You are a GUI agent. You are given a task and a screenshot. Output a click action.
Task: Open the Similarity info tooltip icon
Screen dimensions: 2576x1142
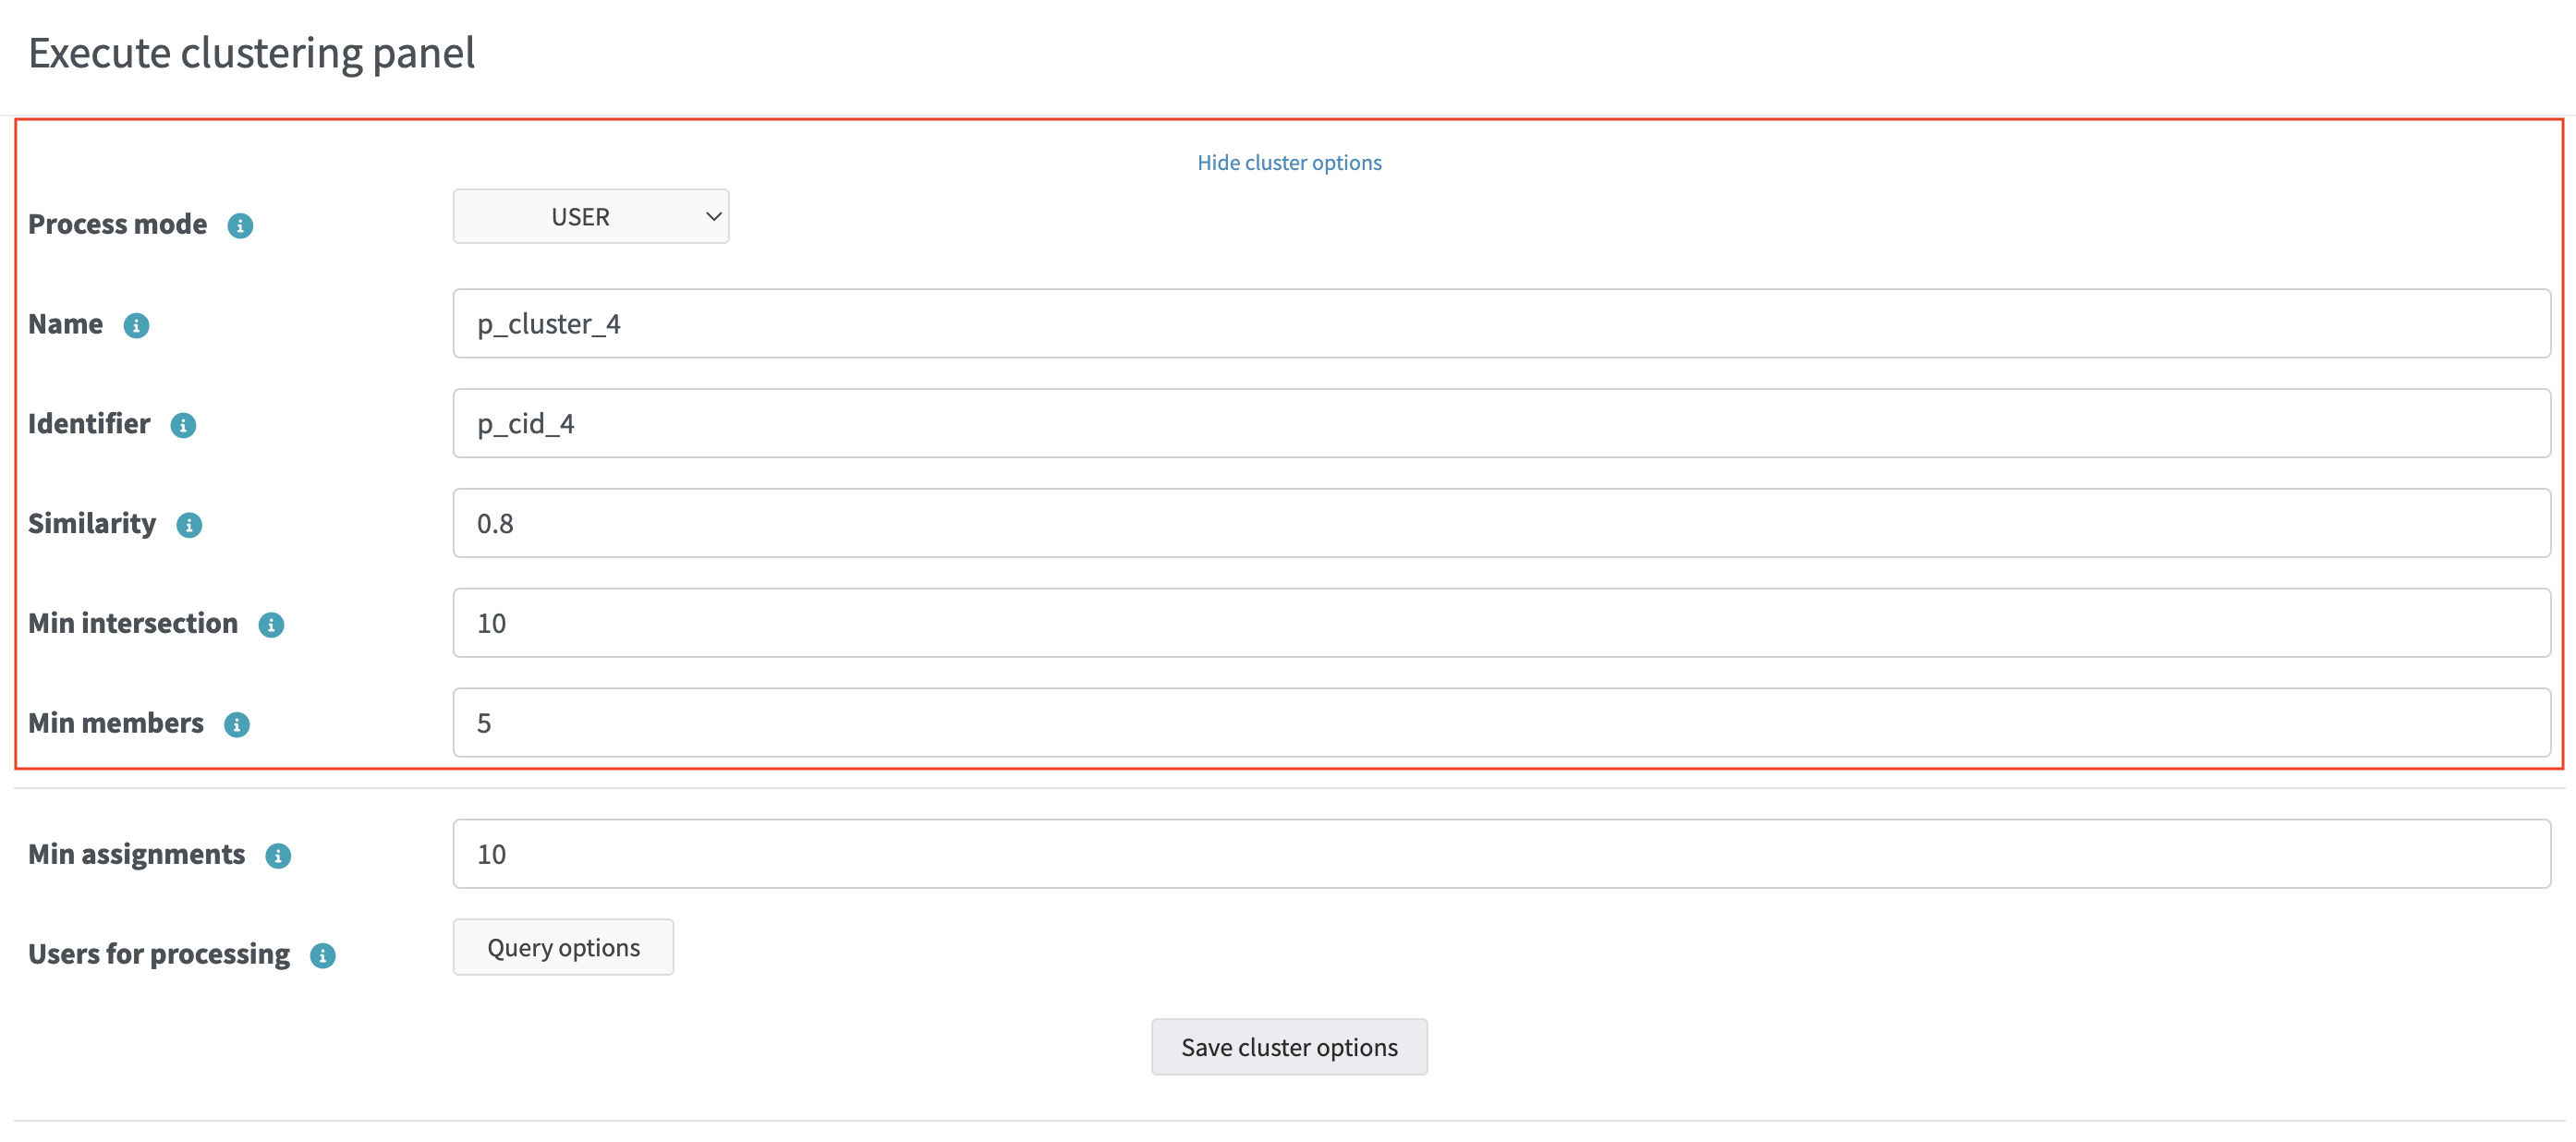tap(189, 525)
